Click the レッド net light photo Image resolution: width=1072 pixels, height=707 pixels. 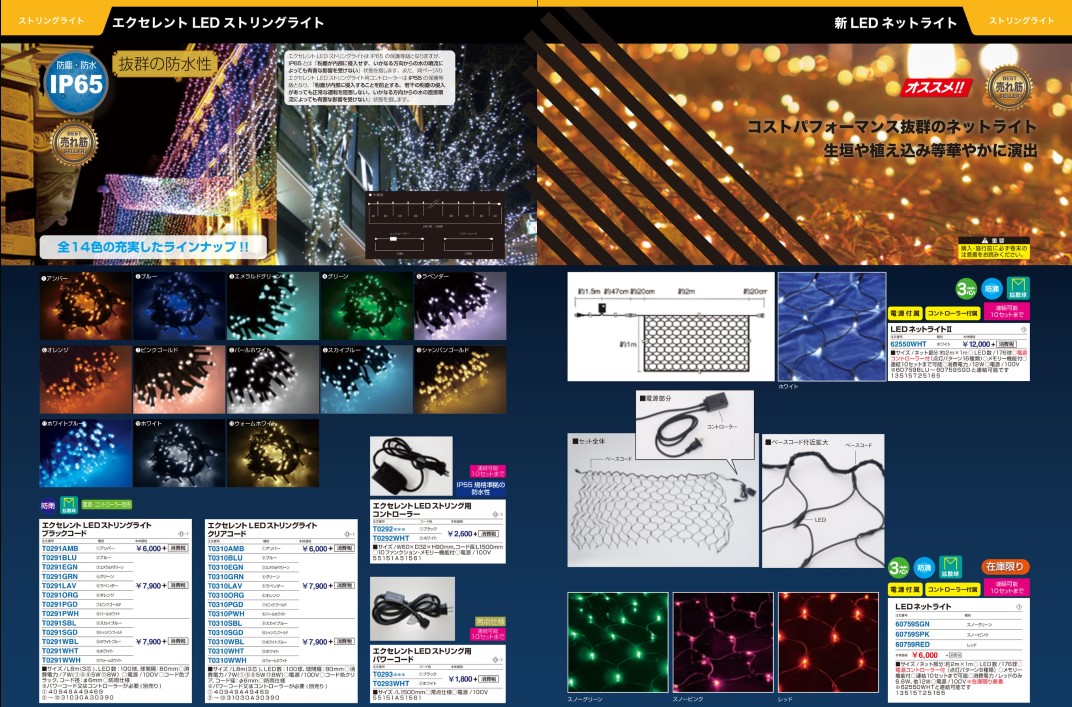(x=829, y=643)
